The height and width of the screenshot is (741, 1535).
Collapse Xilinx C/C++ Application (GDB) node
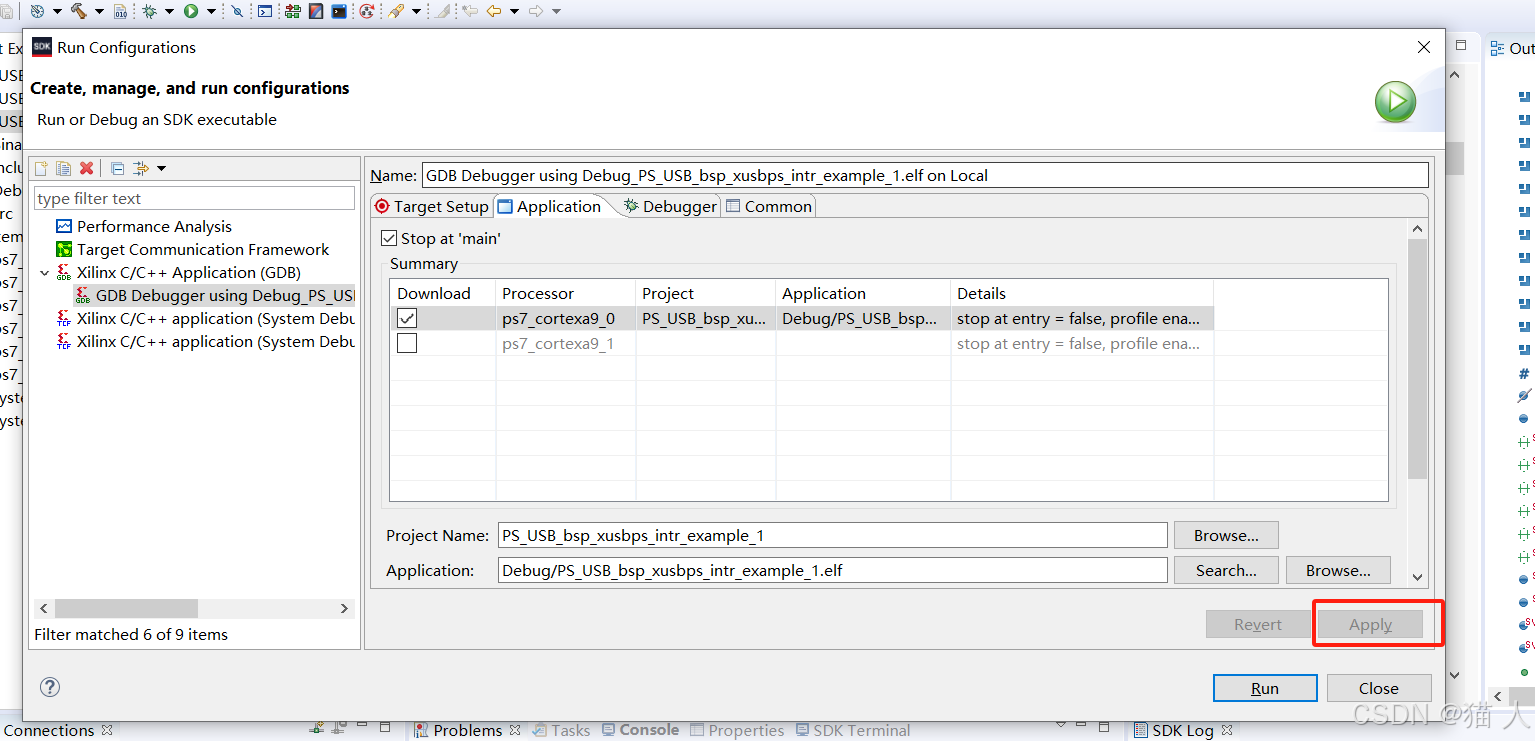(43, 273)
